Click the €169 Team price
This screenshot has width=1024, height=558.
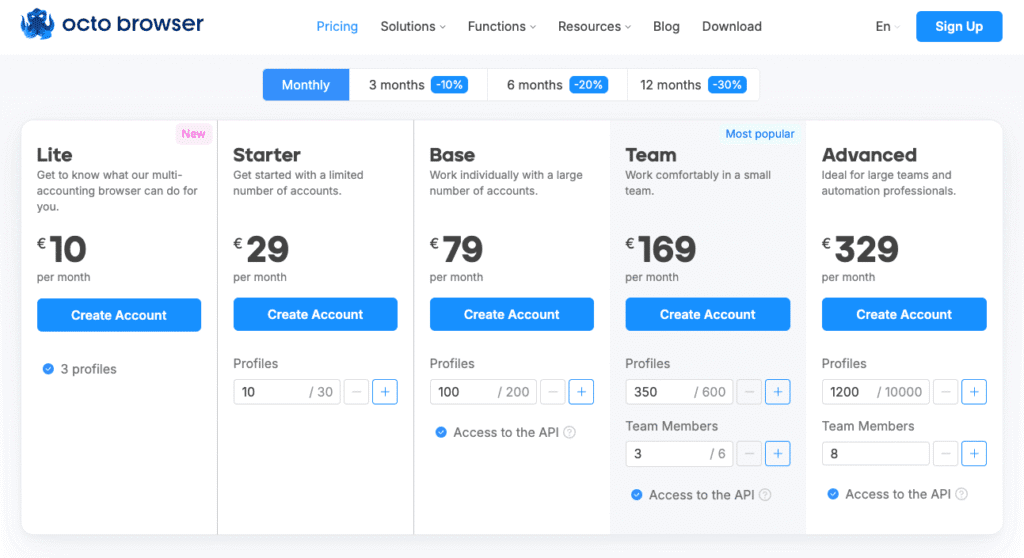(661, 249)
